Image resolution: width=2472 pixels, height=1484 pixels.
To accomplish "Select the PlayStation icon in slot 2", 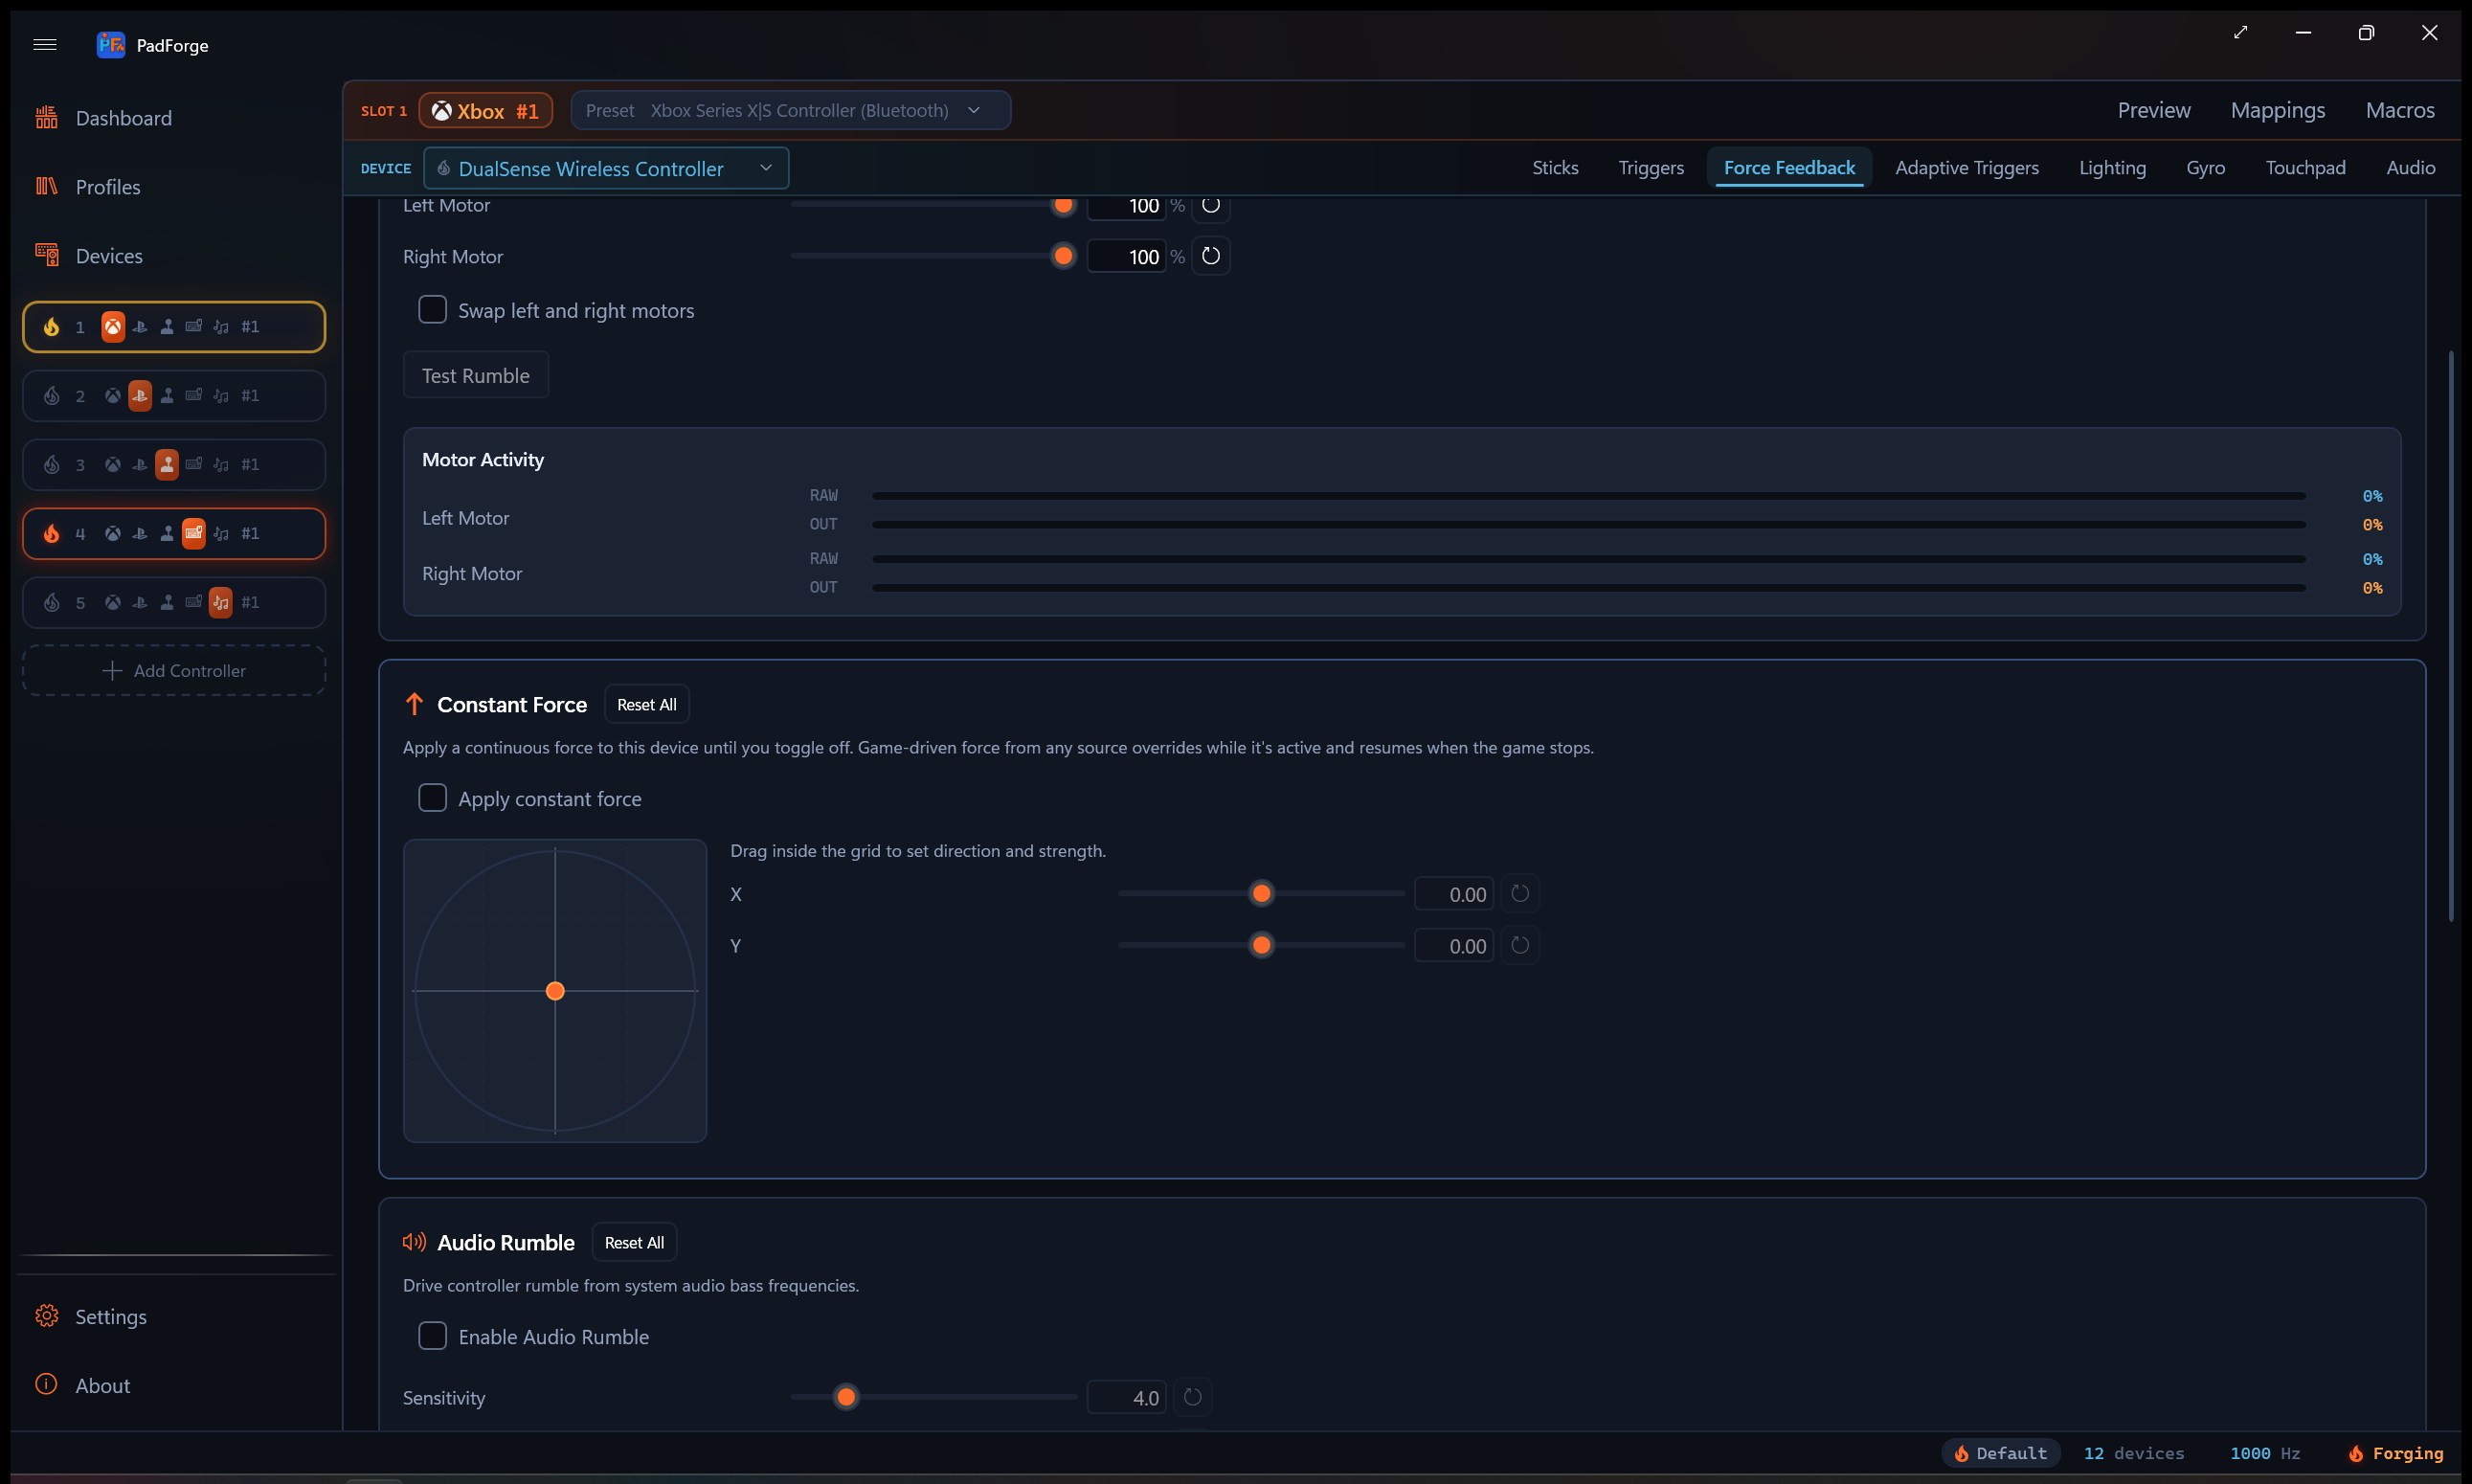I will [x=140, y=396].
